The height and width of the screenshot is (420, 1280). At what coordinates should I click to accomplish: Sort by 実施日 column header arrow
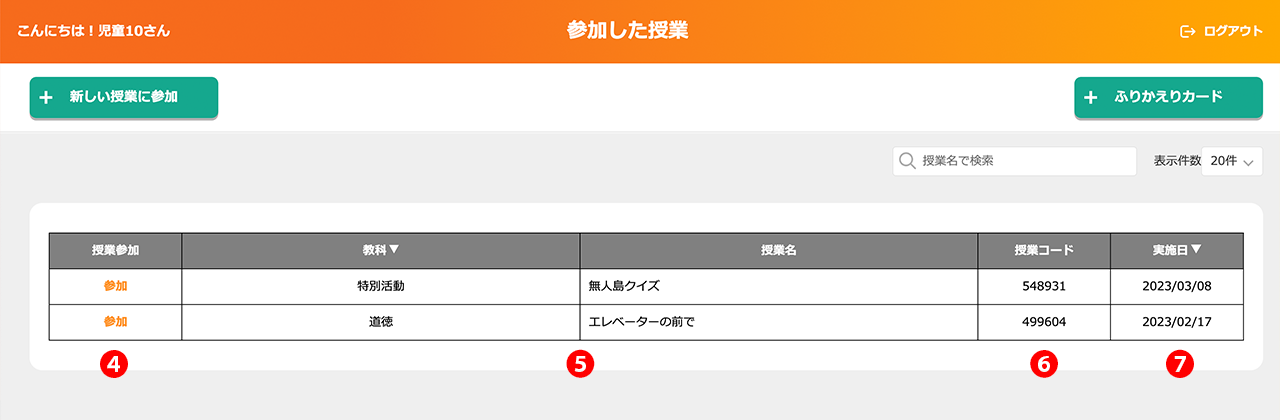[x=1197, y=250]
